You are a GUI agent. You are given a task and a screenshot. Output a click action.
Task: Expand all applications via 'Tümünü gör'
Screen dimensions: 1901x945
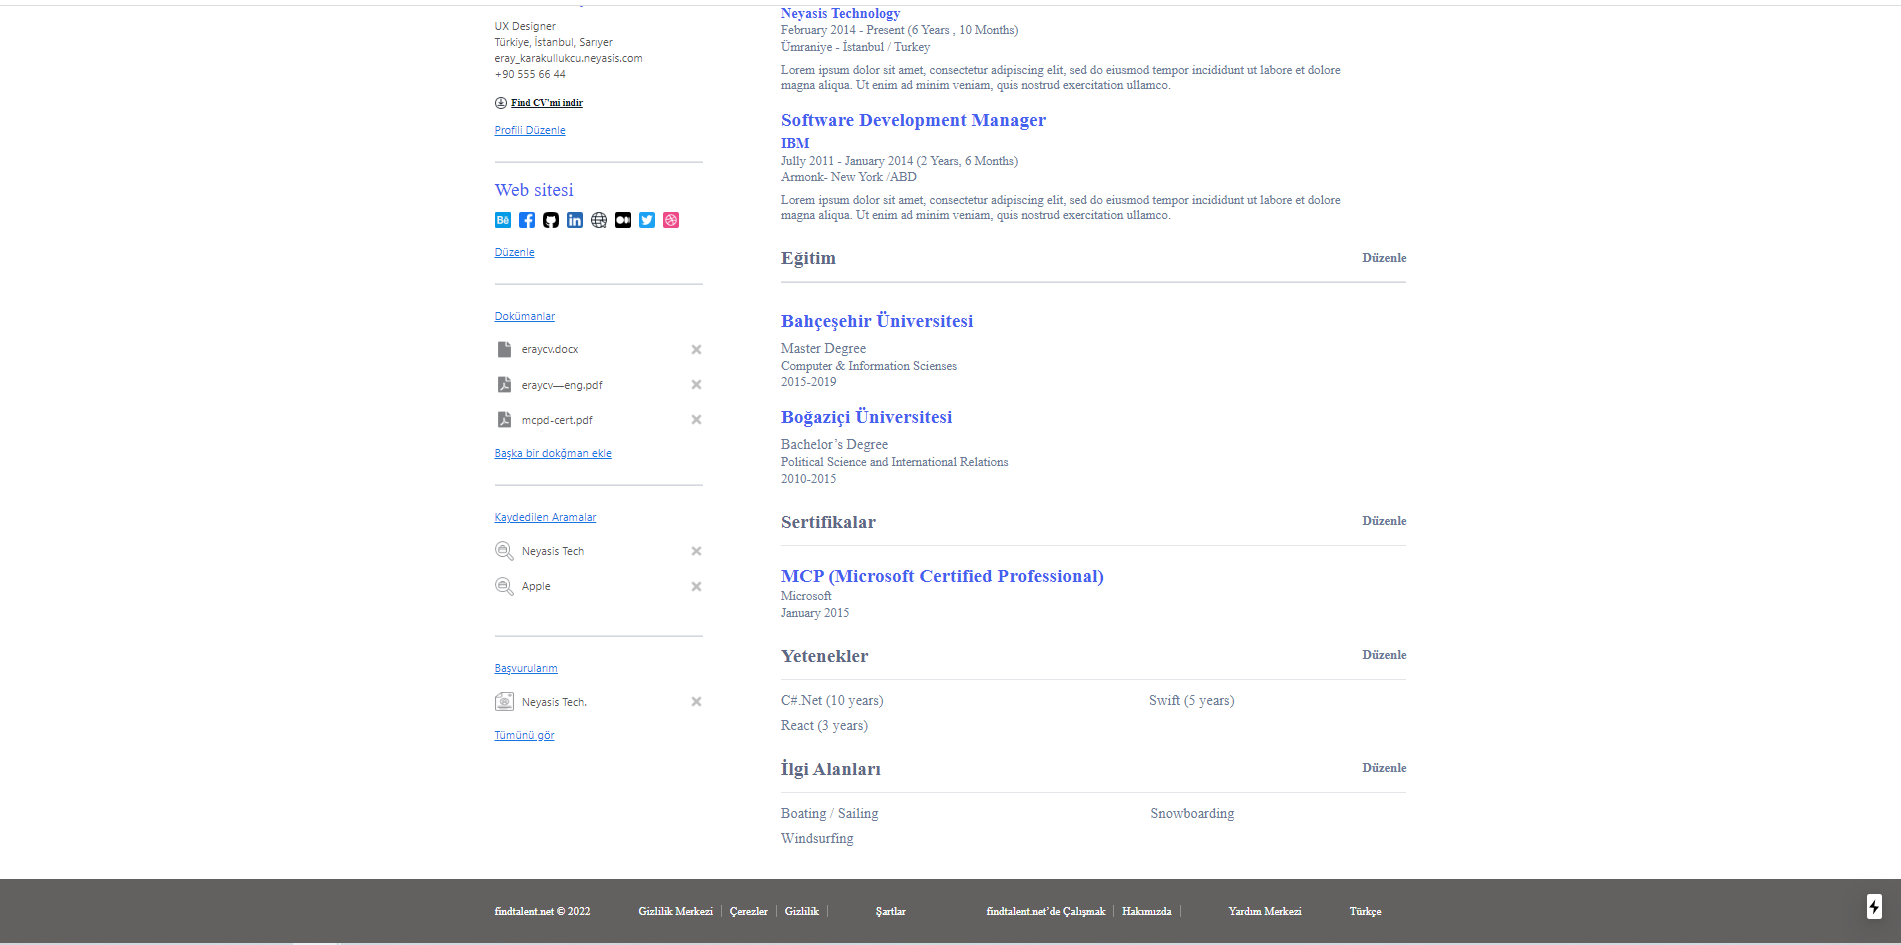click(523, 734)
